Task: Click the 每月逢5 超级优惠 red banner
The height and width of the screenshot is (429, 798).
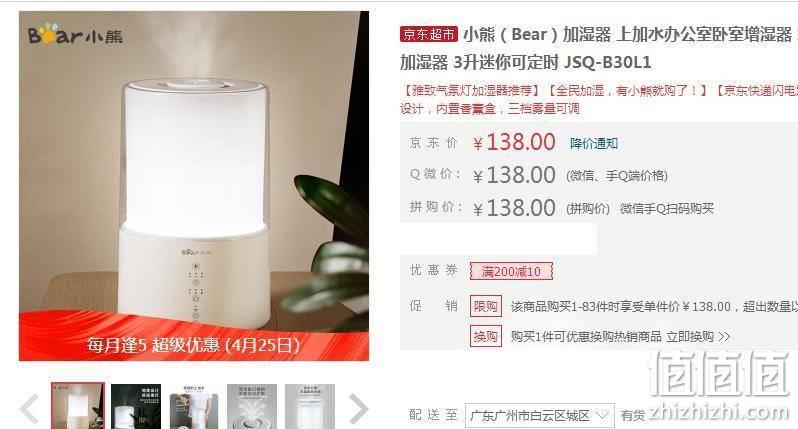Action: [194, 337]
